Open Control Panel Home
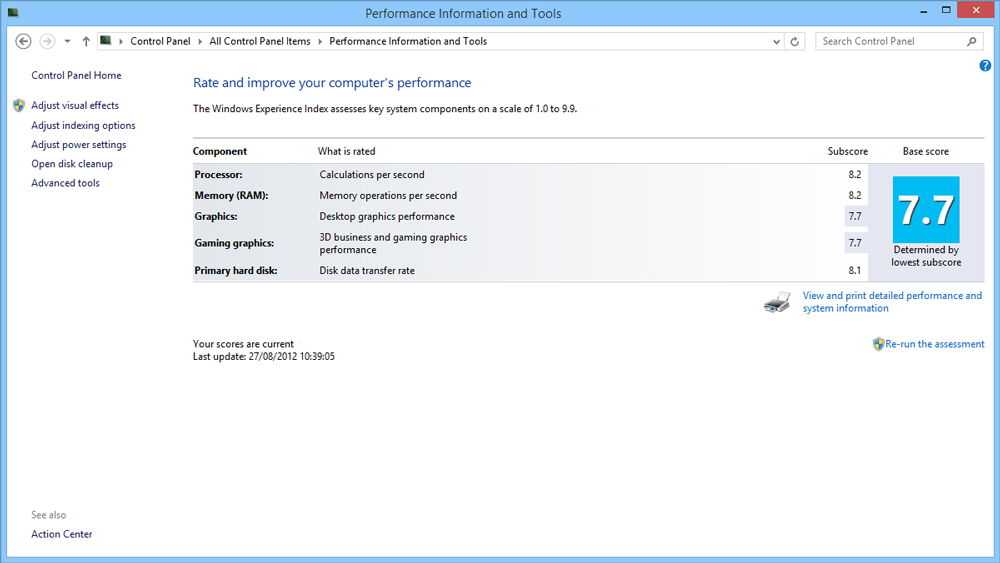1000x563 pixels. (x=76, y=75)
